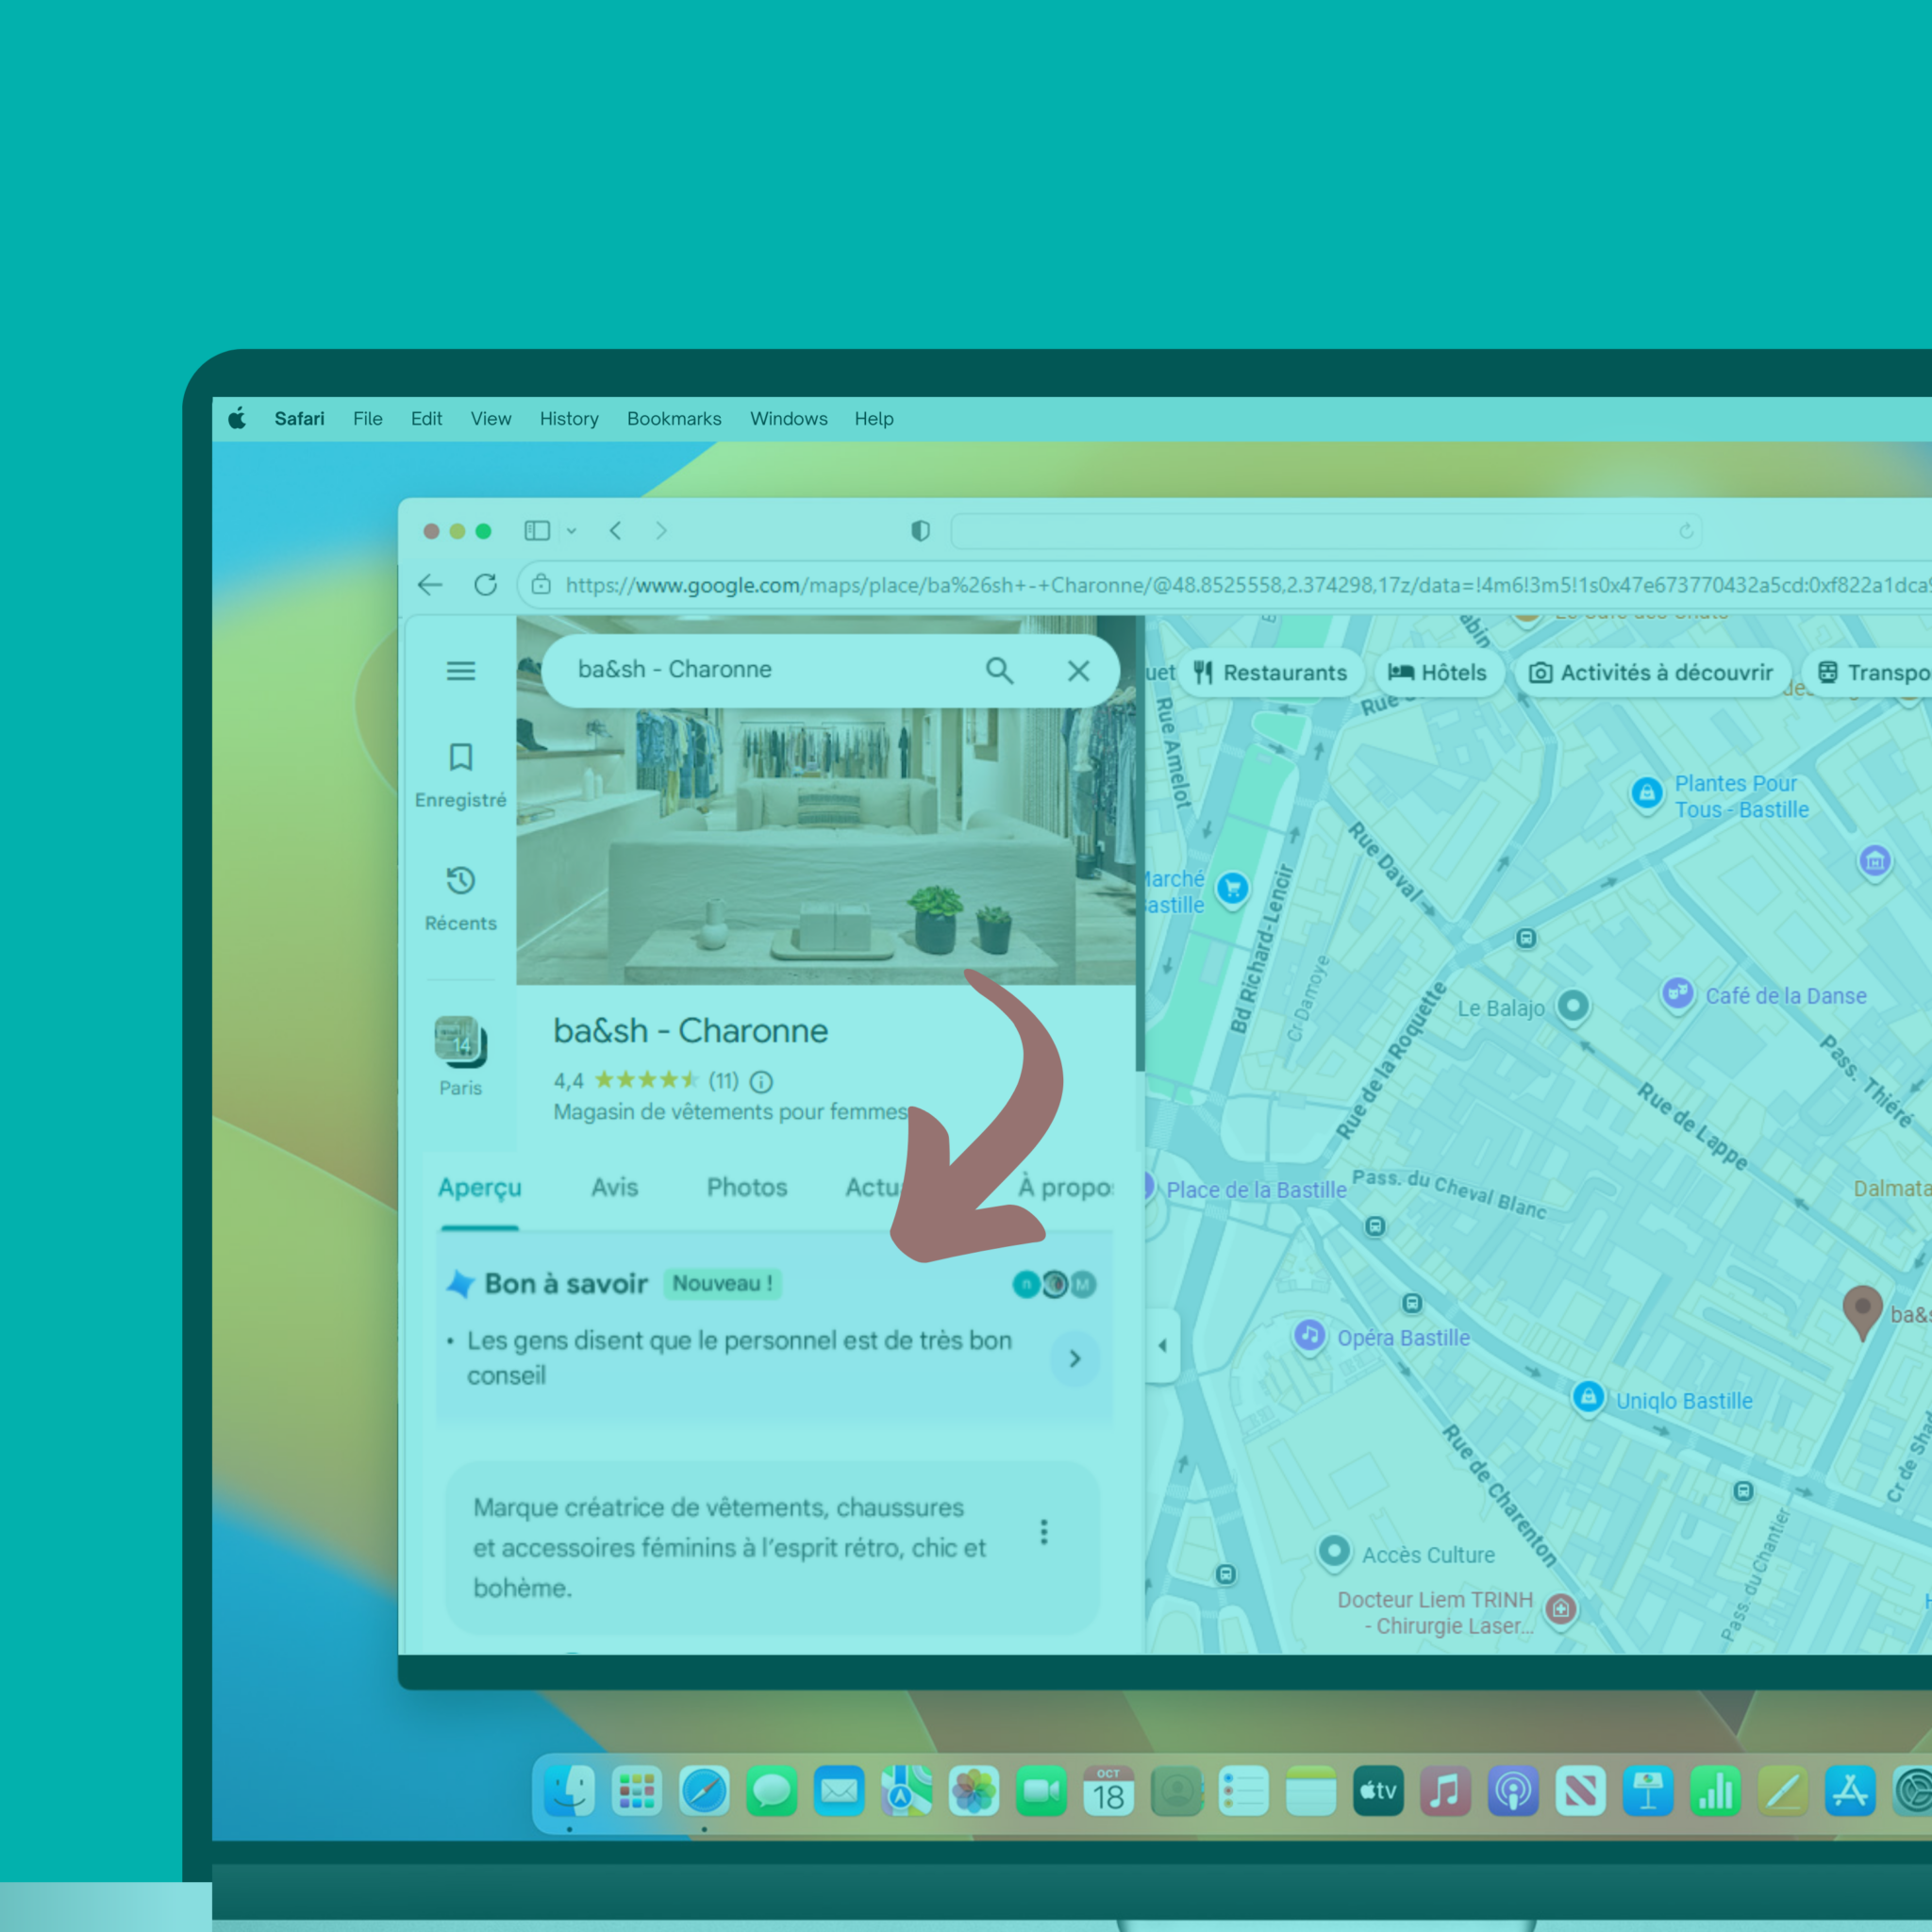This screenshot has height=1932, width=1932.
Task: Open the Bookmarks menu
Action: [x=673, y=419]
